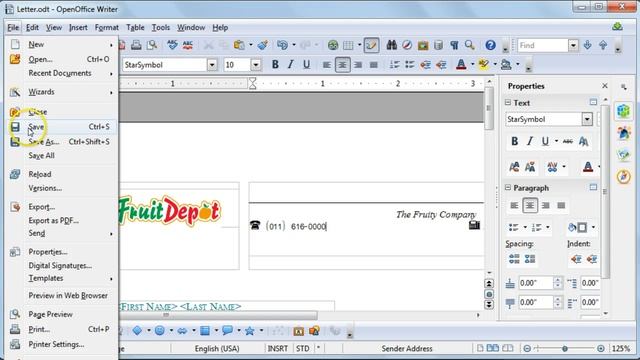Click Find Previous up arrow

coord(603,45)
